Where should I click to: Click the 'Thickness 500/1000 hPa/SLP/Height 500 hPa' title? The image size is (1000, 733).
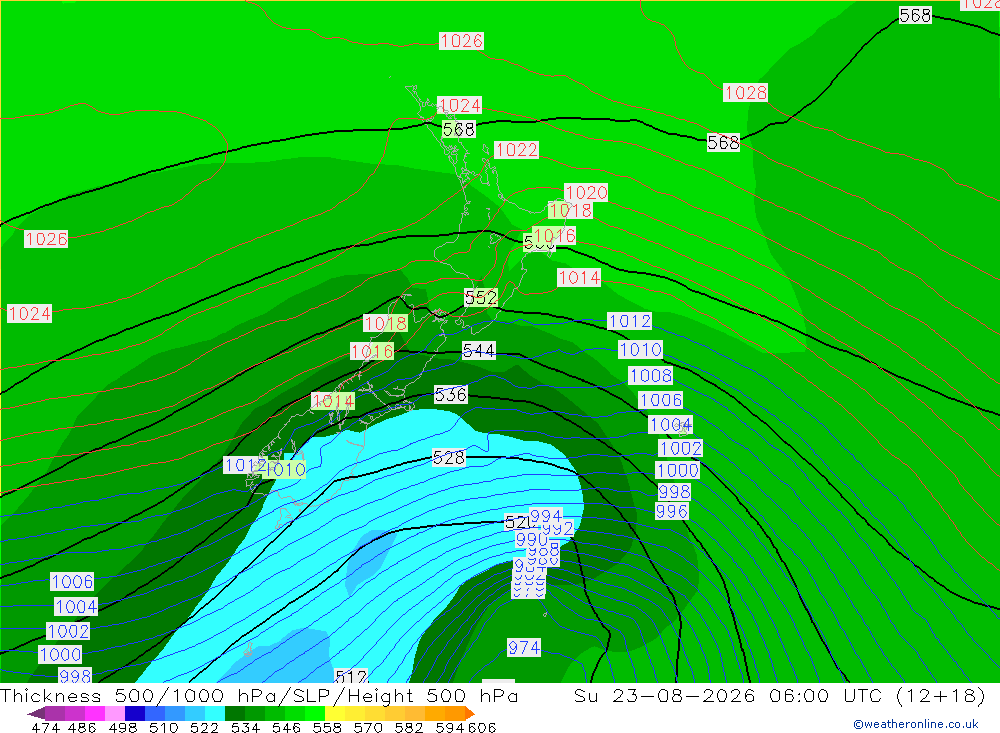tap(260, 696)
